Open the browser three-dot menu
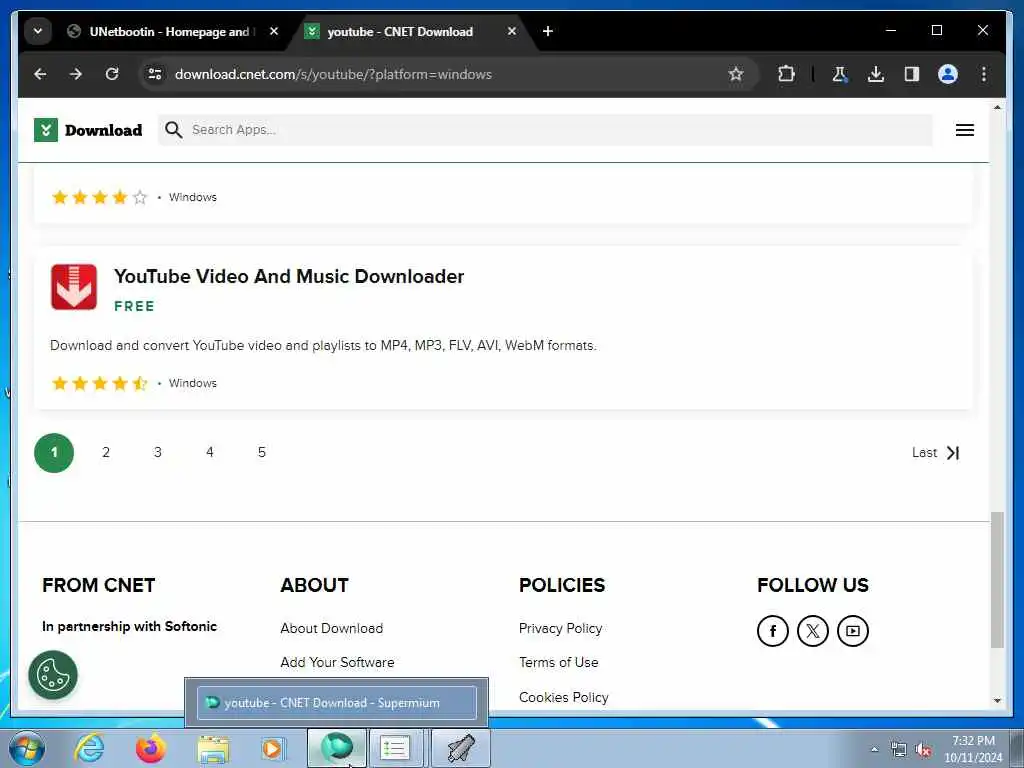 tap(984, 74)
